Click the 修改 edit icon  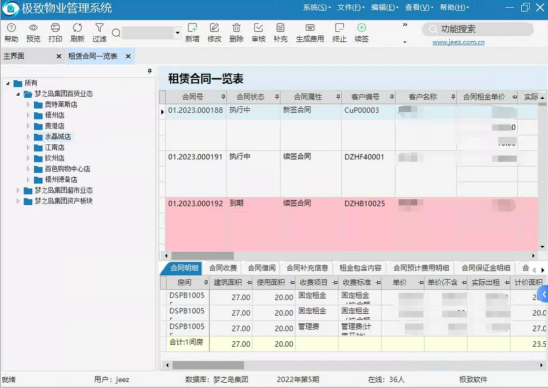pos(214,28)
